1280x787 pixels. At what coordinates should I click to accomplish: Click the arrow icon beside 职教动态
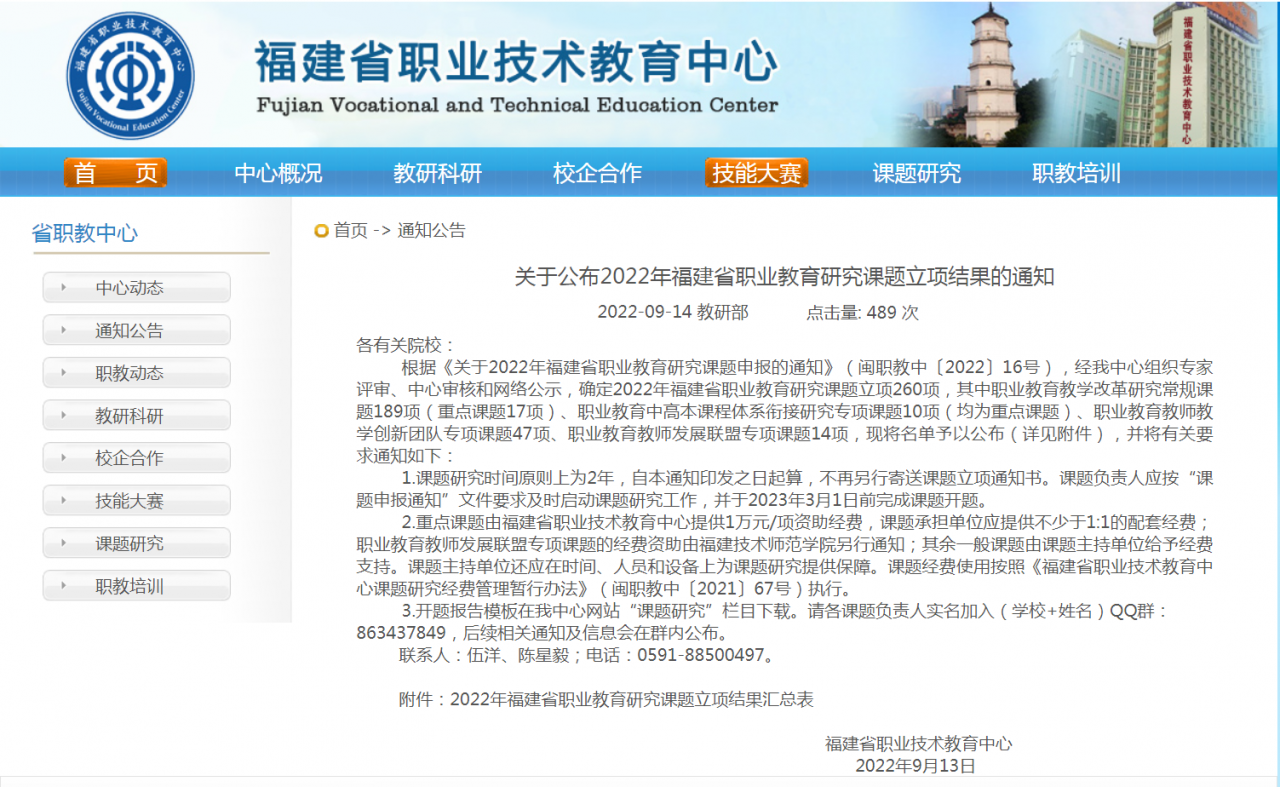click(64, 373)
